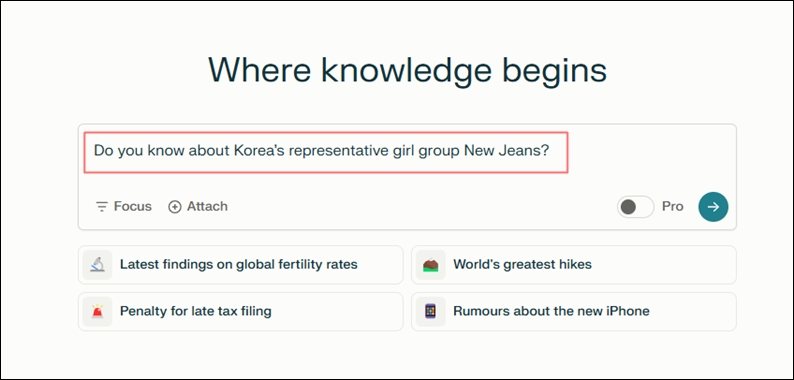Toggle the Pro switch on
794x380 pixels.
(x=636, y=207)
